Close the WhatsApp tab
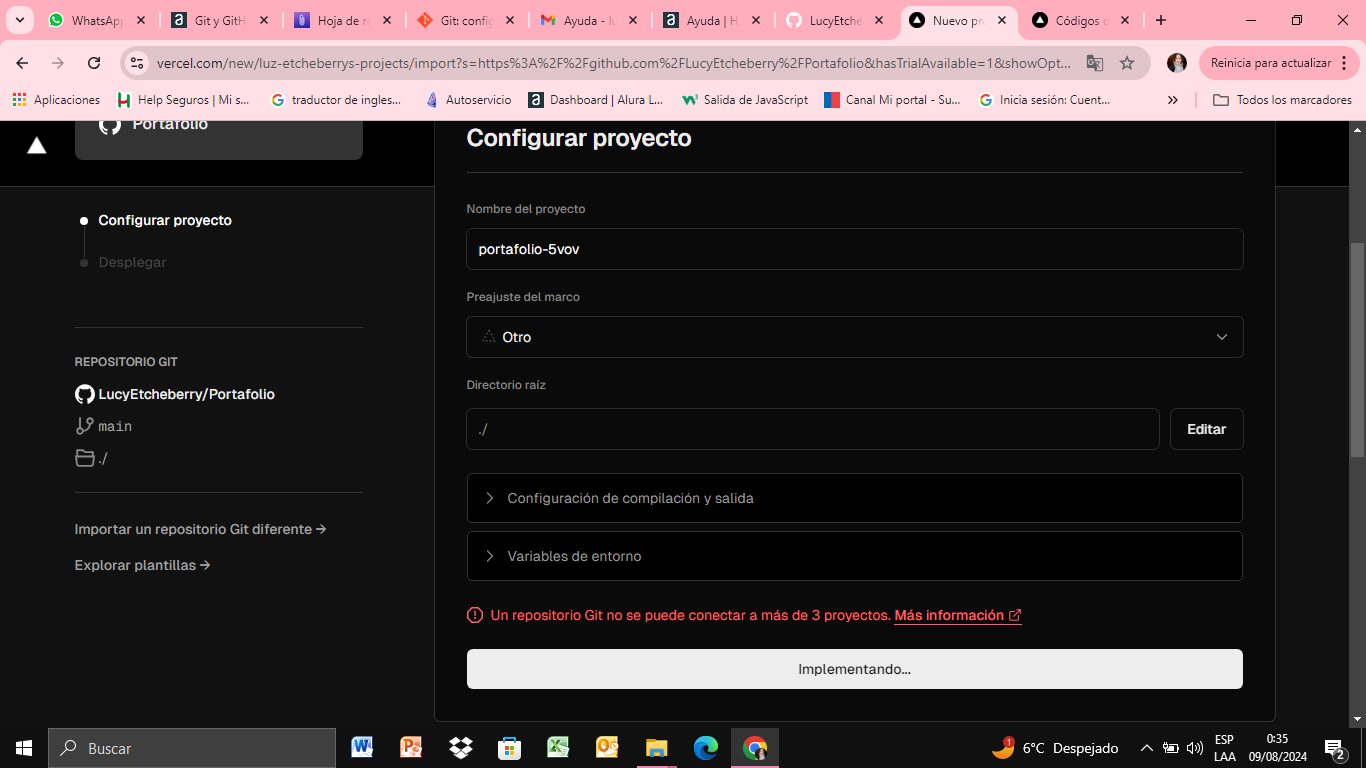 click(141, 20)
